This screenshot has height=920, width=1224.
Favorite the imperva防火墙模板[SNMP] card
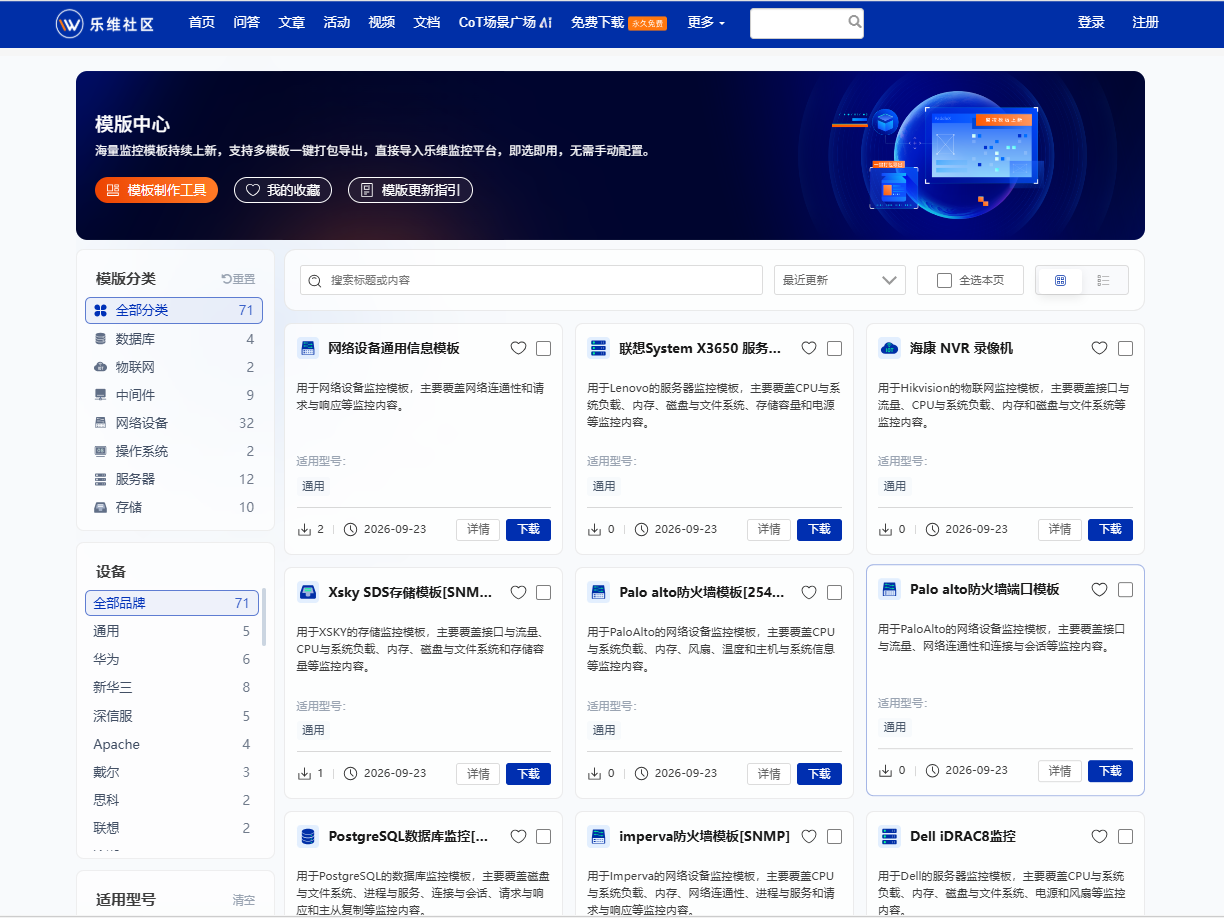tap(809, 836)
